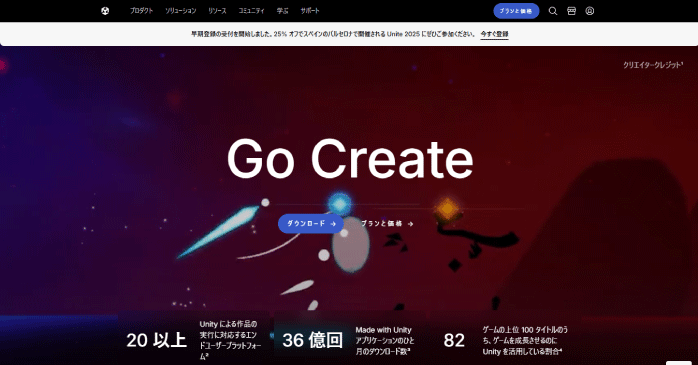
Task: Open the search magnifier icon
Action: (x=552, y=11)
